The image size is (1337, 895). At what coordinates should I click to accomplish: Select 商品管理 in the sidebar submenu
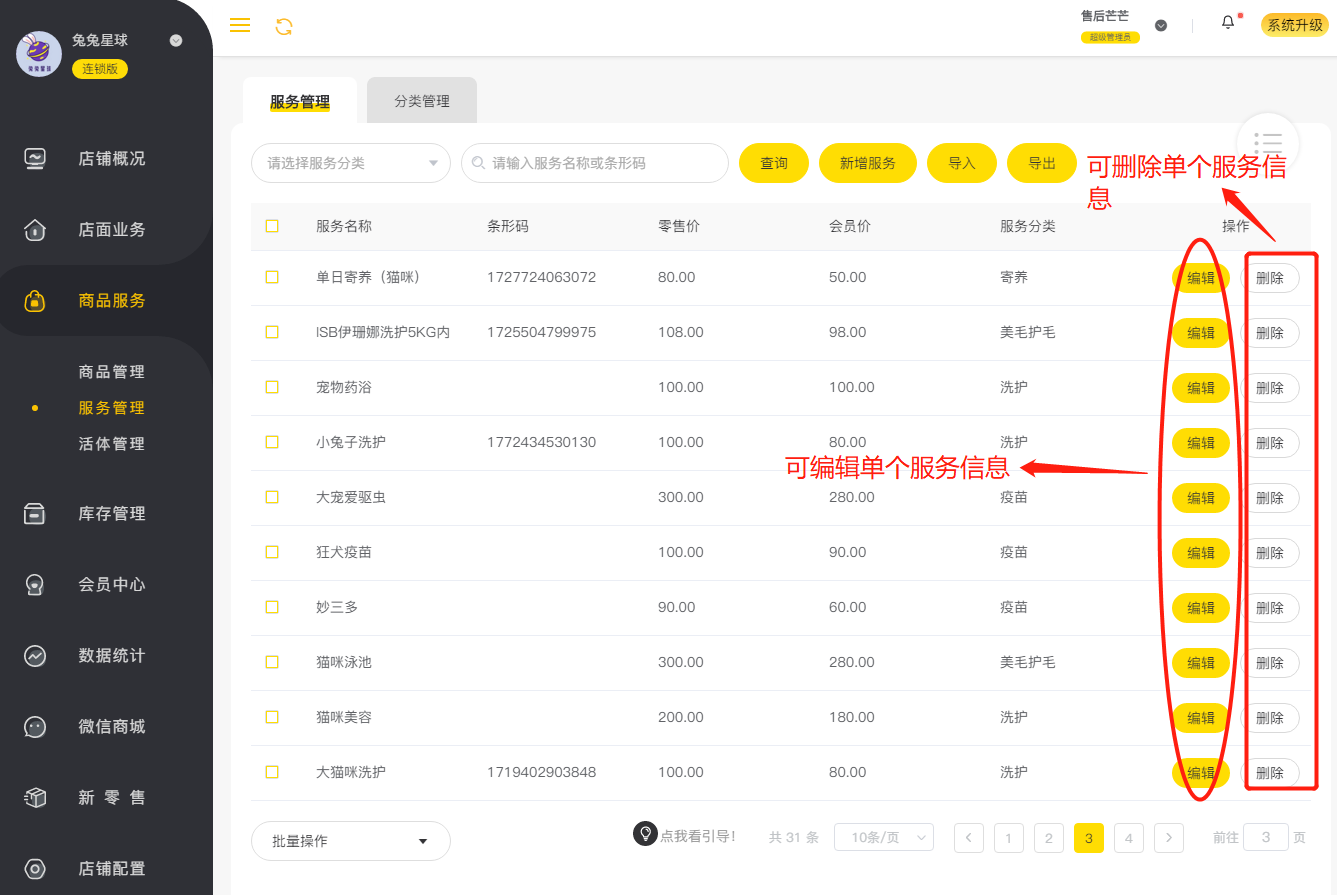point(111,372)
